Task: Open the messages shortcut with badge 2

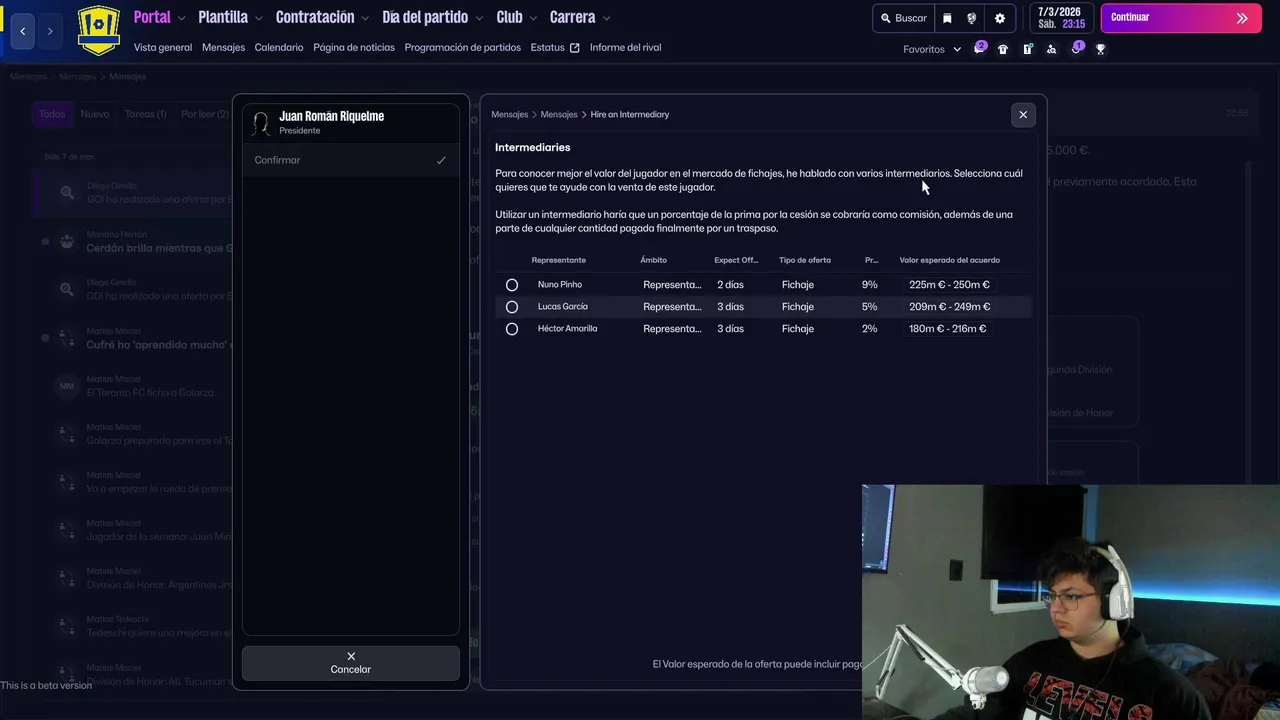Action: tap(980, 48)
